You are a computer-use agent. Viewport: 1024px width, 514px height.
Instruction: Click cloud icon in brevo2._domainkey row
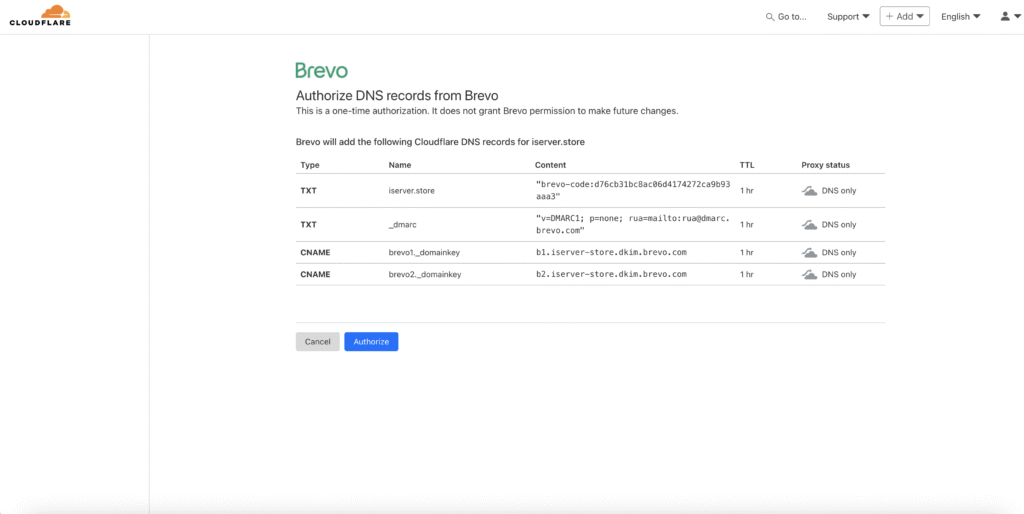[x=809, y=274]
